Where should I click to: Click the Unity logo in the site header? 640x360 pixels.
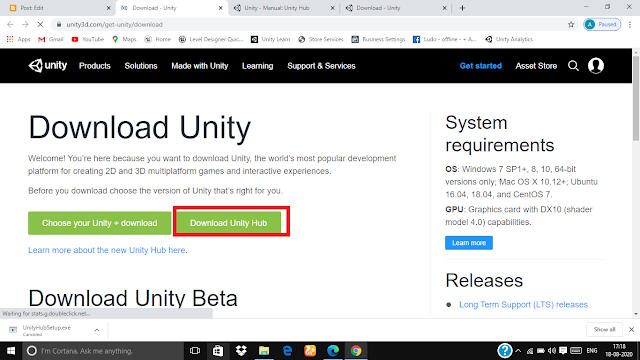click(x=47, y=65)
